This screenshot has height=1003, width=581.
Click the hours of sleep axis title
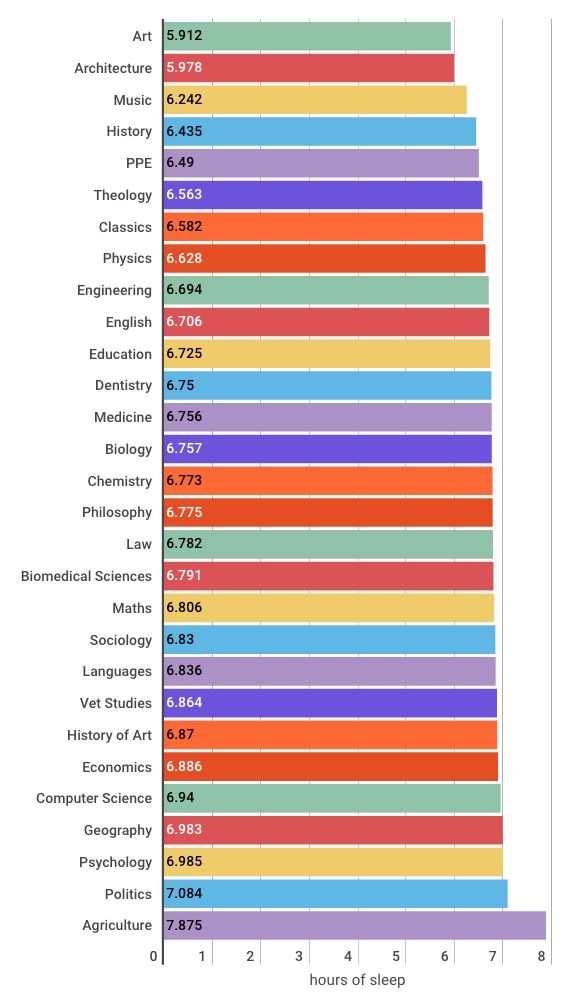(357, 979)
